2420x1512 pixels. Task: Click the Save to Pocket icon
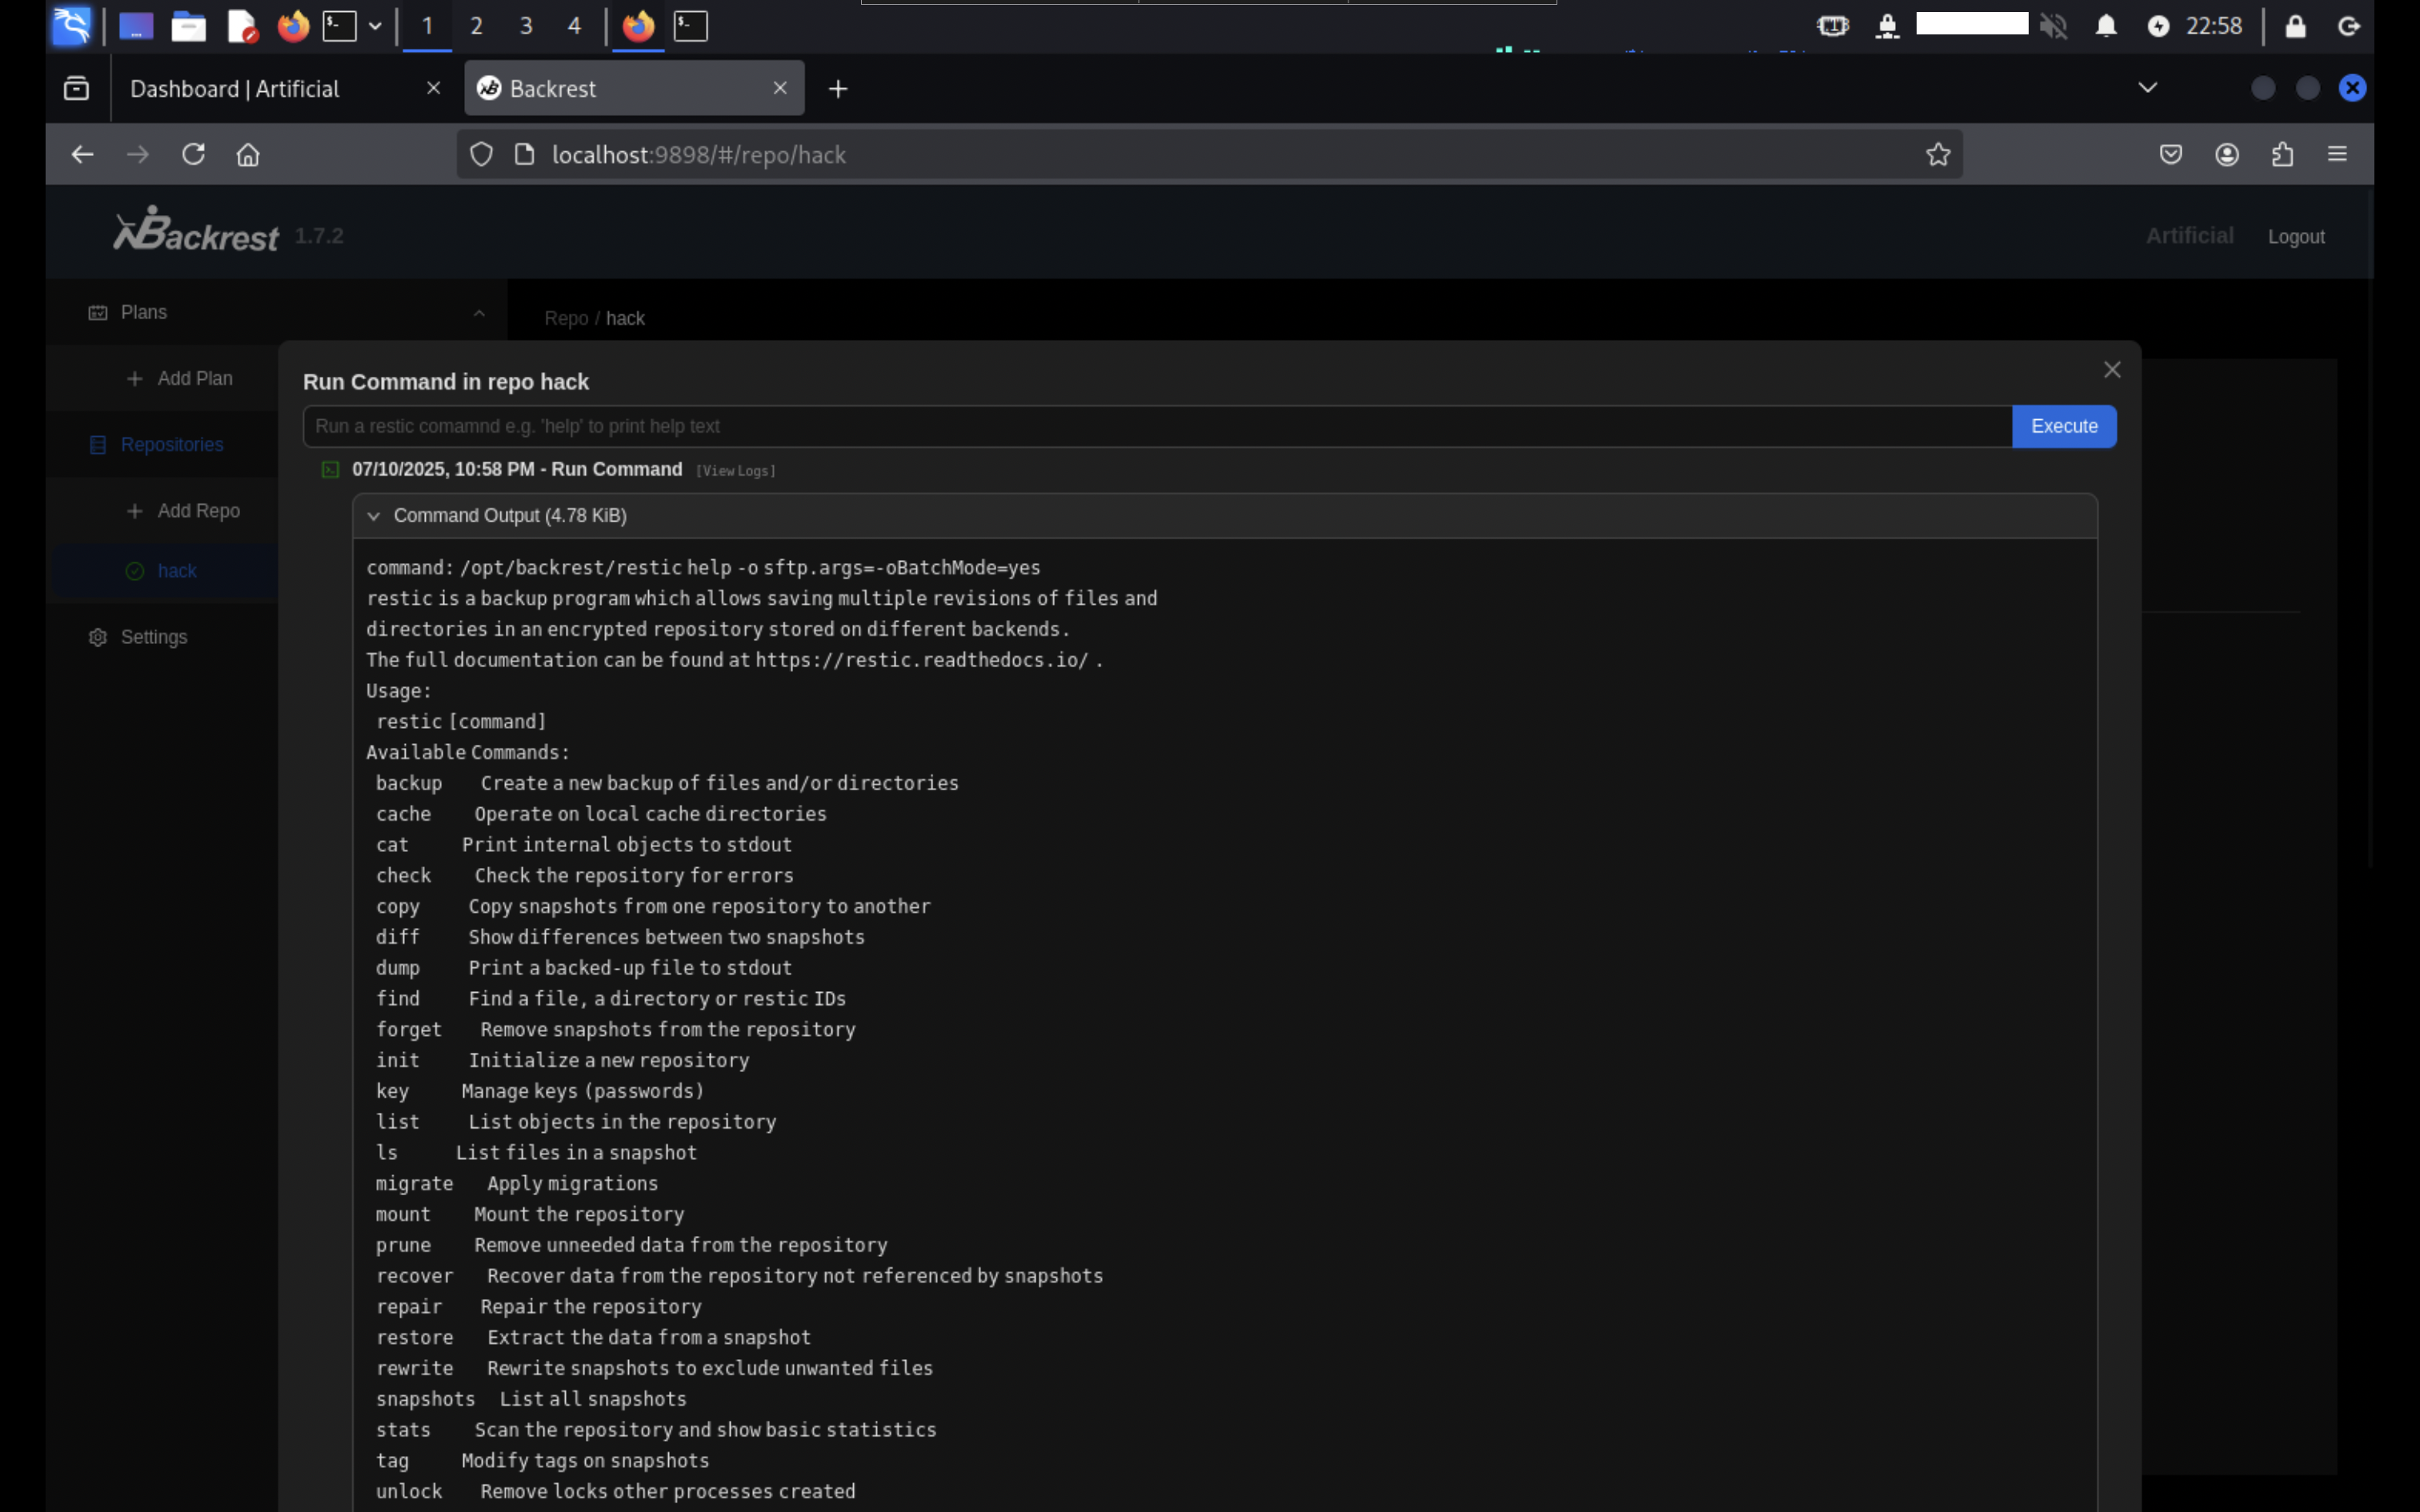click(x=2170, y=154)
